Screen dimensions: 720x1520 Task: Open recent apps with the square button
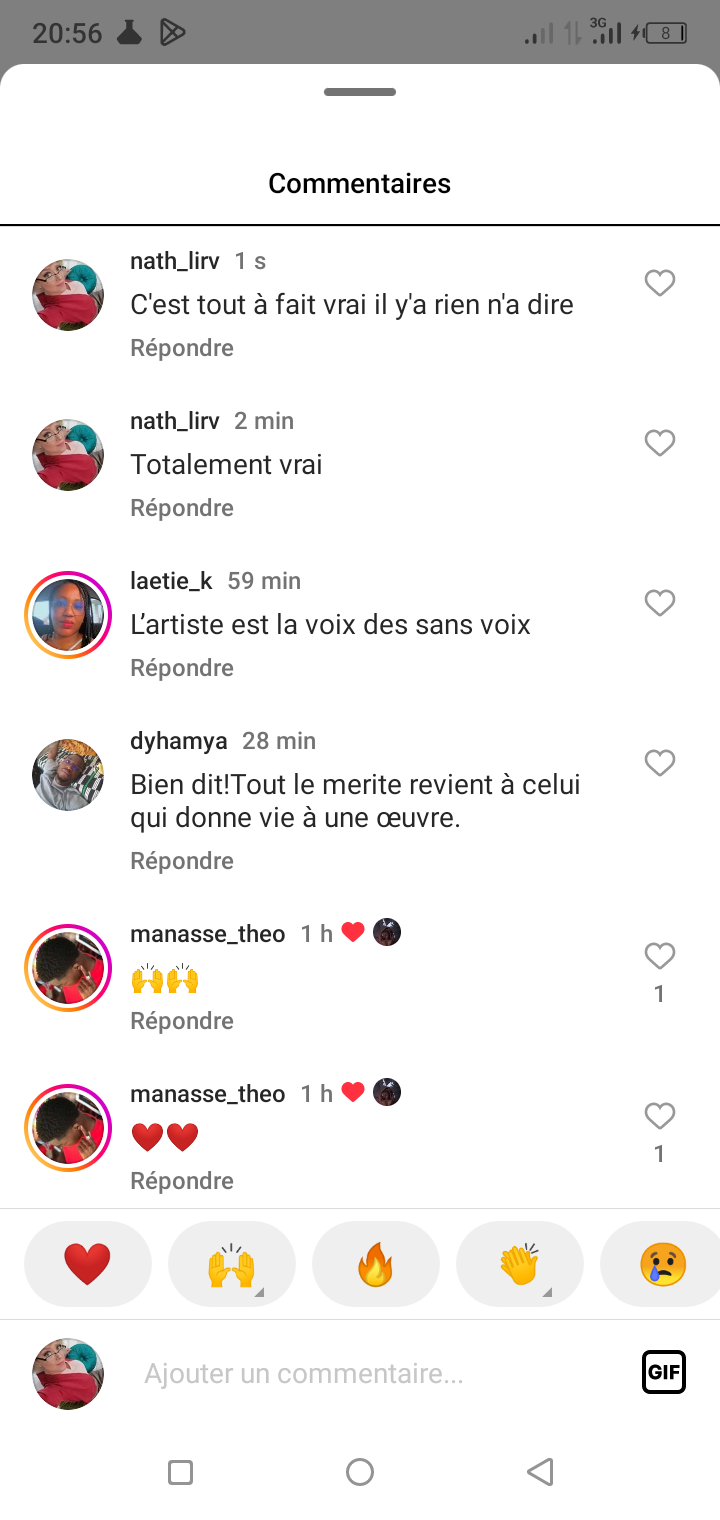pyautogui.click(x=180, y=1472)
